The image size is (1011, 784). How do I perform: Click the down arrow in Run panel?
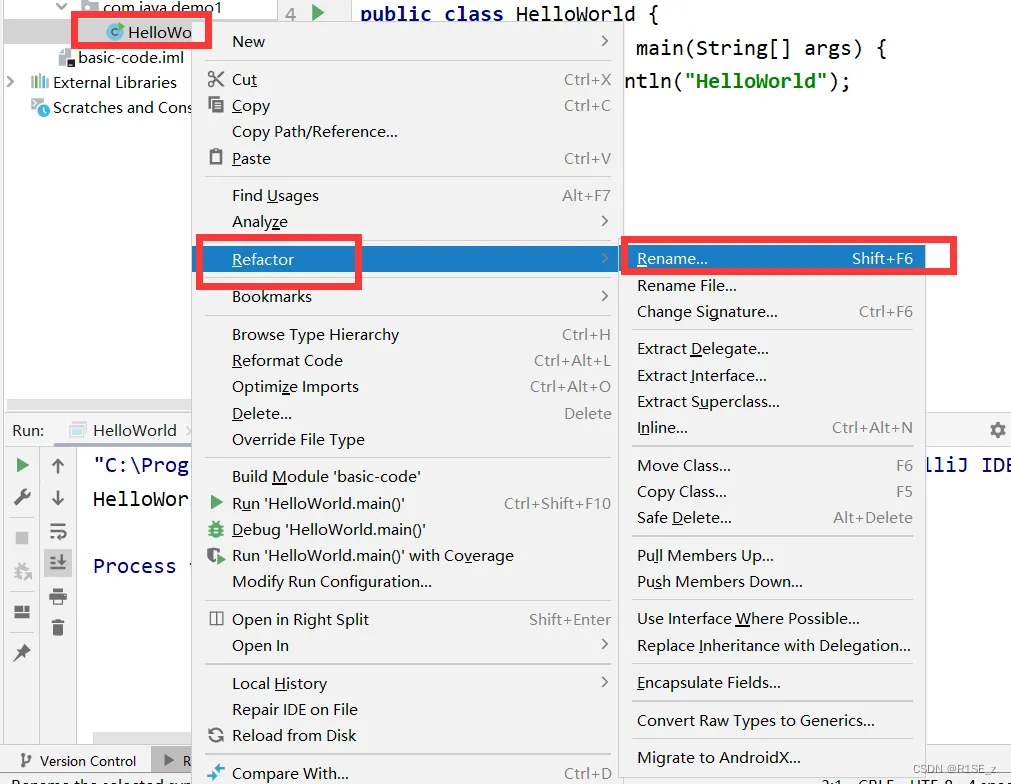(58, 498)
